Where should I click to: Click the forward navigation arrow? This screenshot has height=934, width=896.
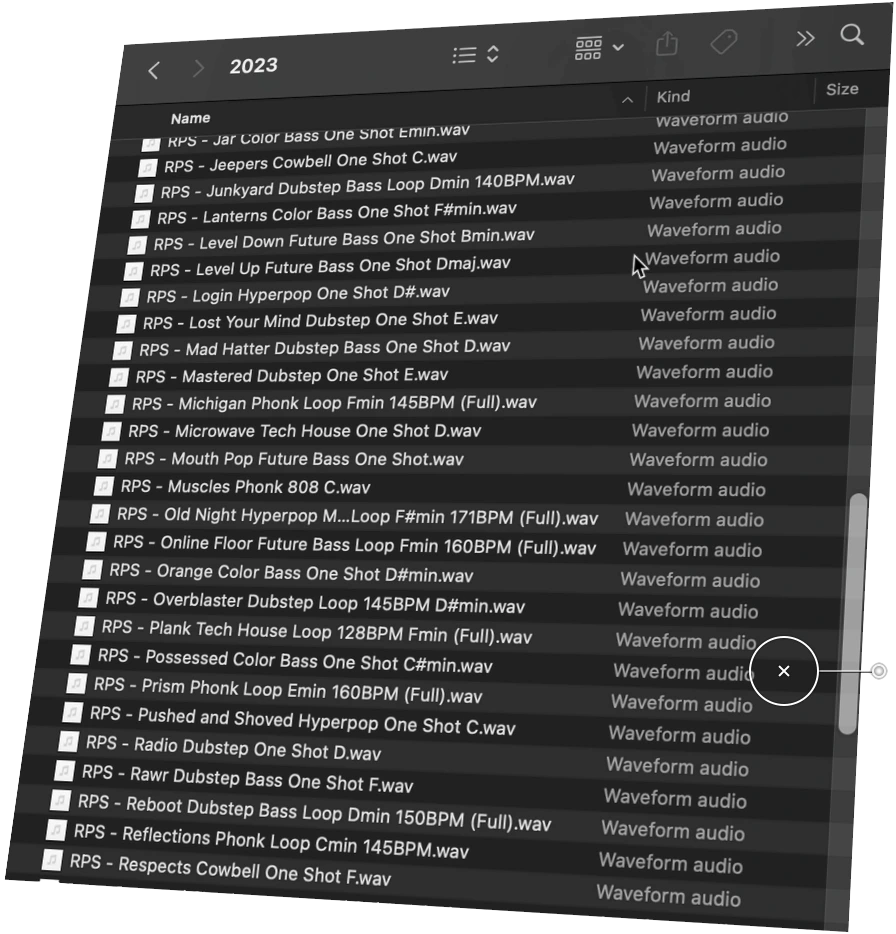click(199, 68)
